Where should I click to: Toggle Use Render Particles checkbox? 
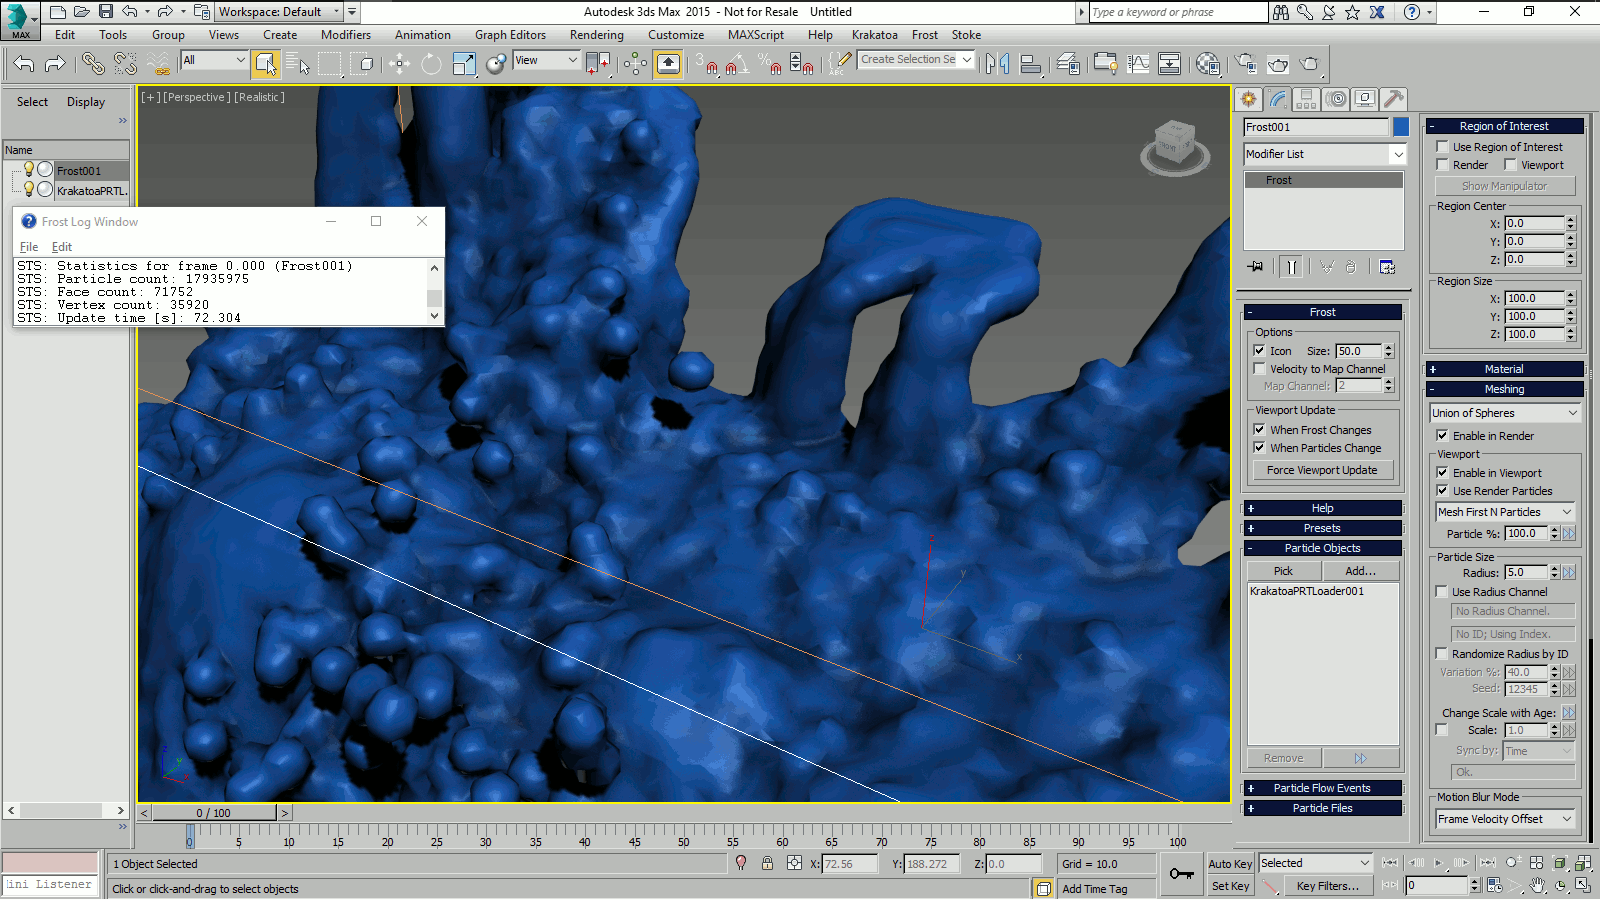click(x=1442, y=491)
